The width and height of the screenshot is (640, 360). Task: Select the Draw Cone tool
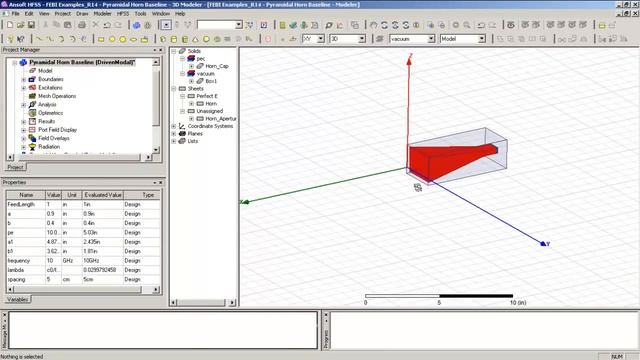[x=195, y=39]
